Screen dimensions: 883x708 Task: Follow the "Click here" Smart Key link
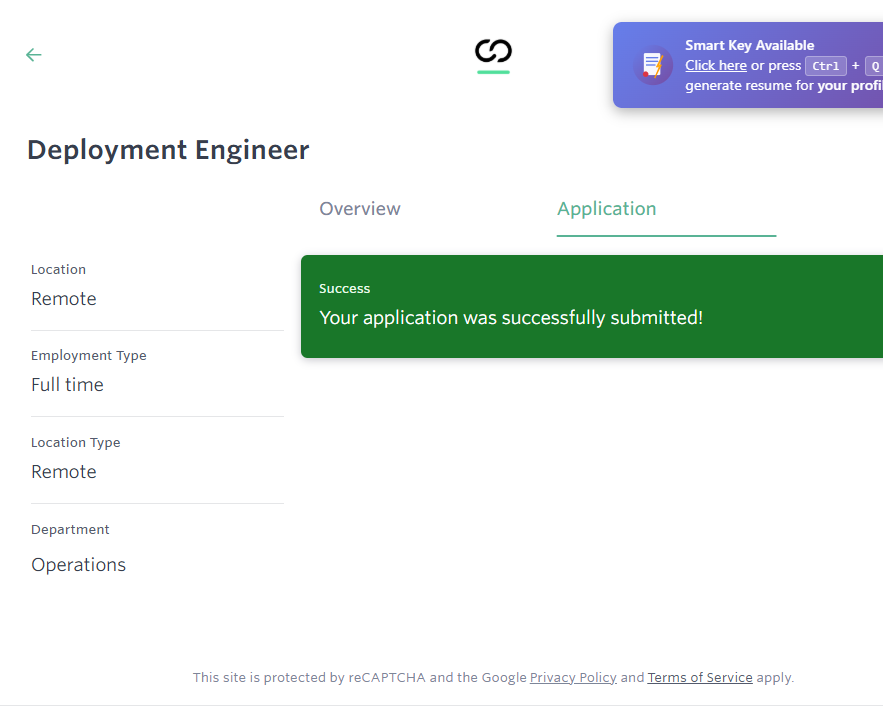[716, 65]
